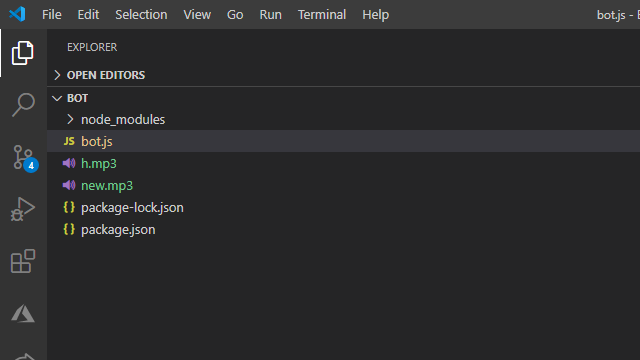Open the Azure view
Screen dimensions: 640x360
tap(23, 313)
